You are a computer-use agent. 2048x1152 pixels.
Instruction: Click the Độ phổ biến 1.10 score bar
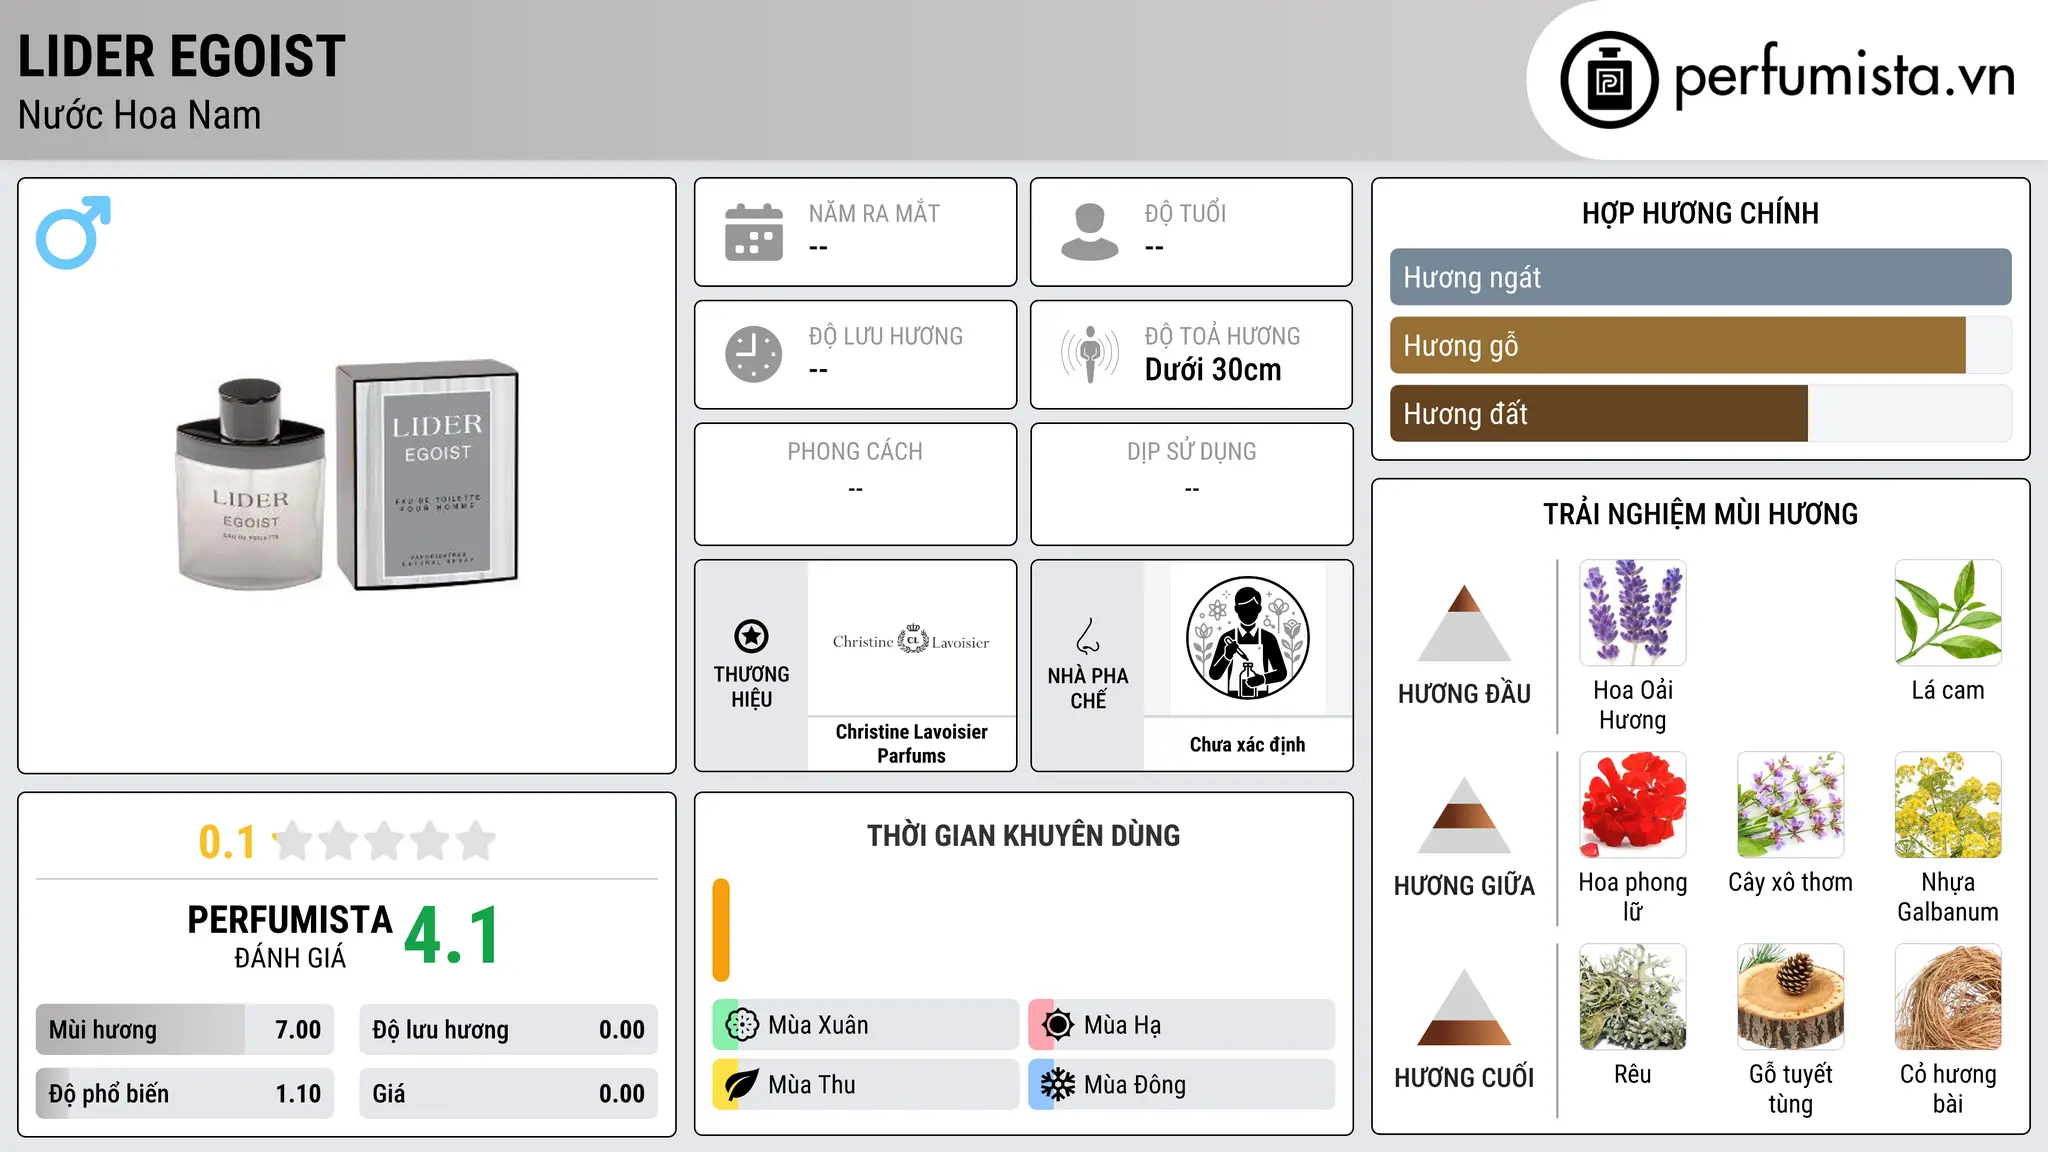coord(185,1093)
